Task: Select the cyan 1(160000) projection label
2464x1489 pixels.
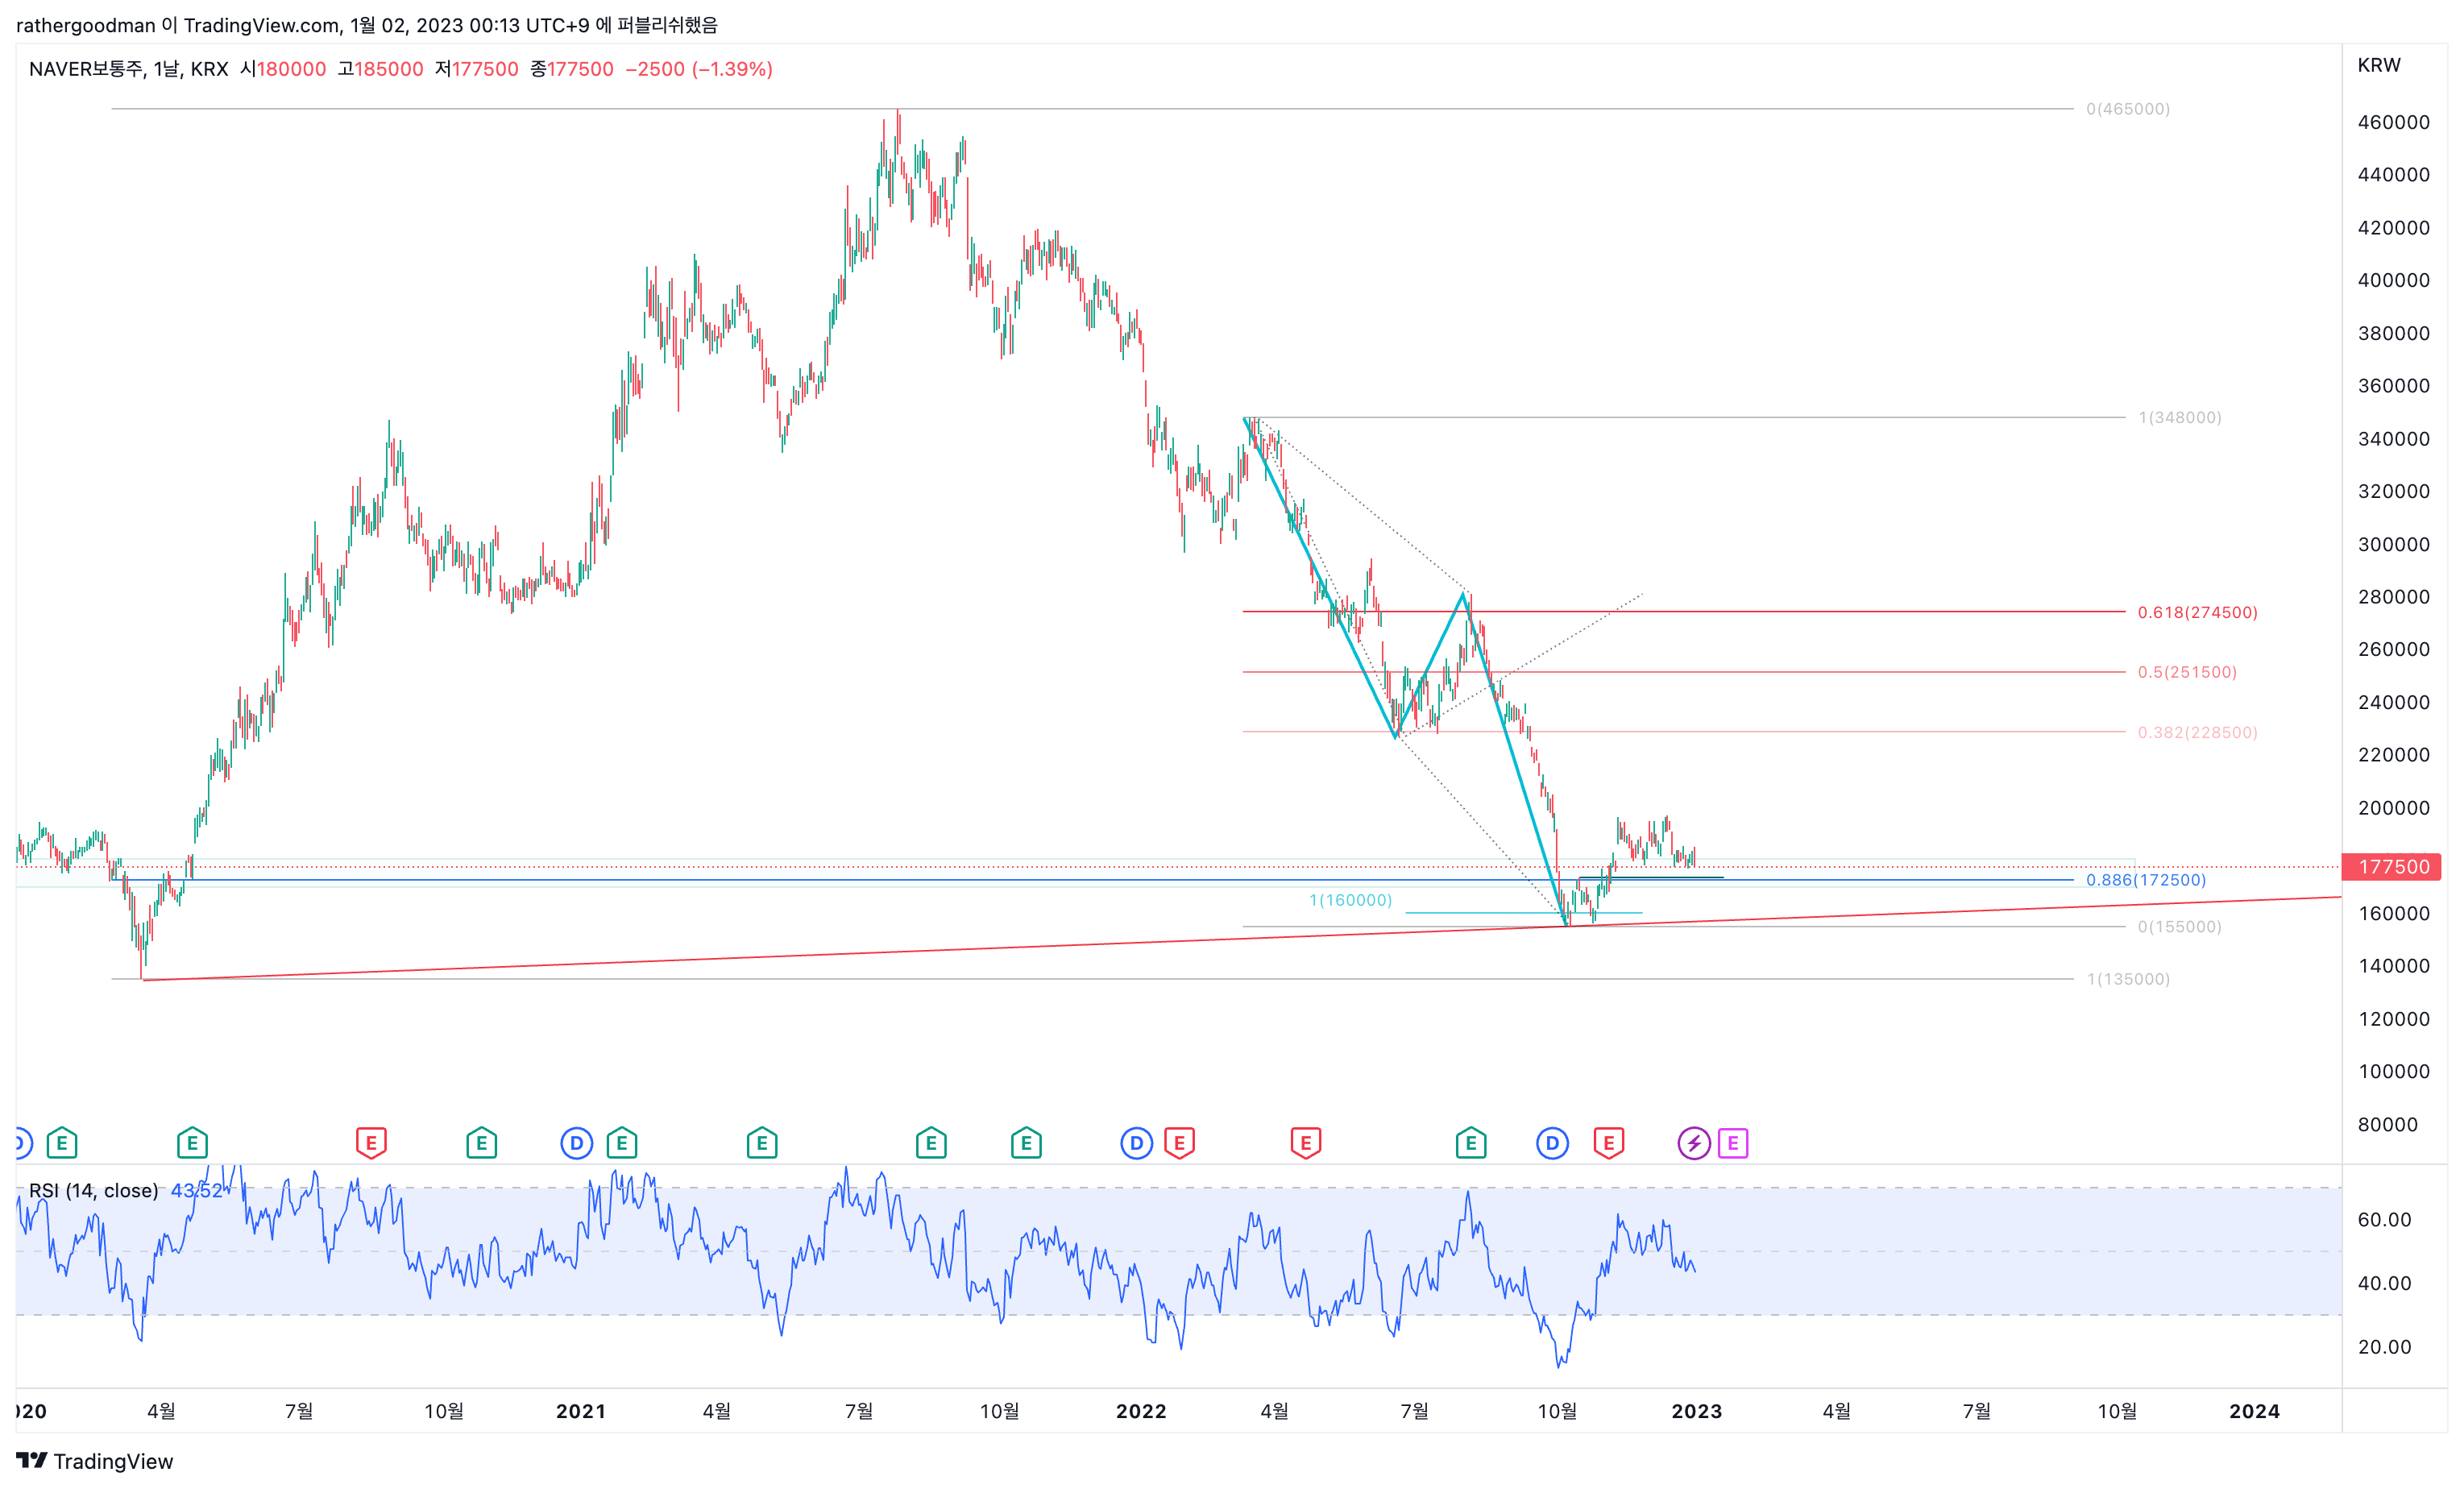Action: 1350,900
